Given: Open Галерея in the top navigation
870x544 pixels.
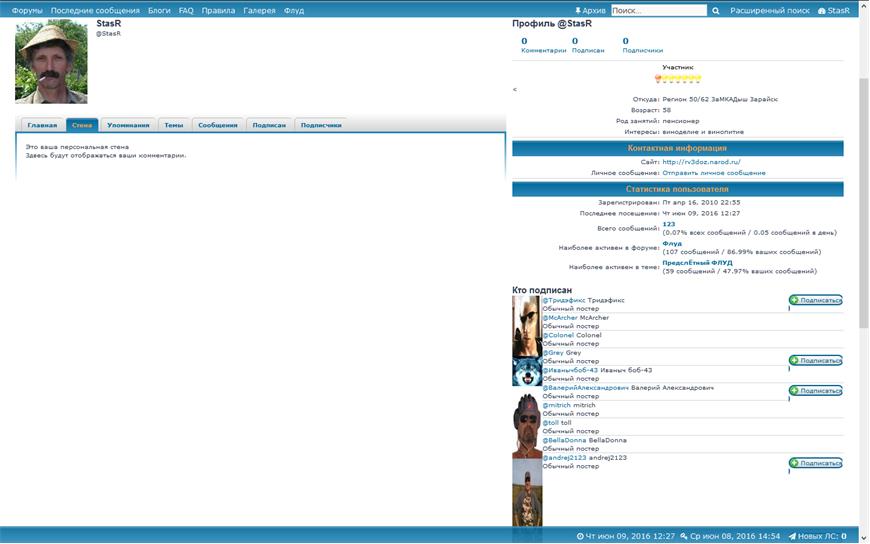Looking at the screenshot, I should pos(259,10).
